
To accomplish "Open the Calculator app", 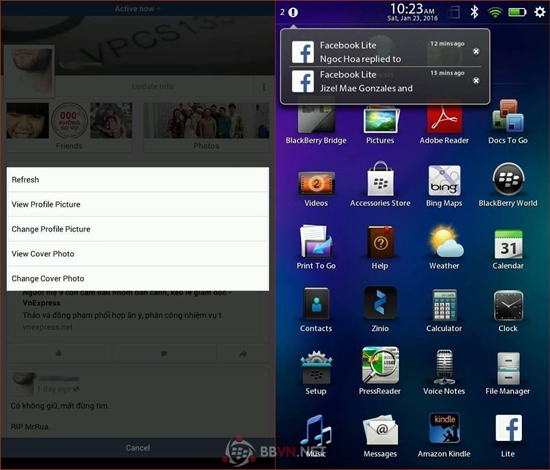I will pos(444,310).
